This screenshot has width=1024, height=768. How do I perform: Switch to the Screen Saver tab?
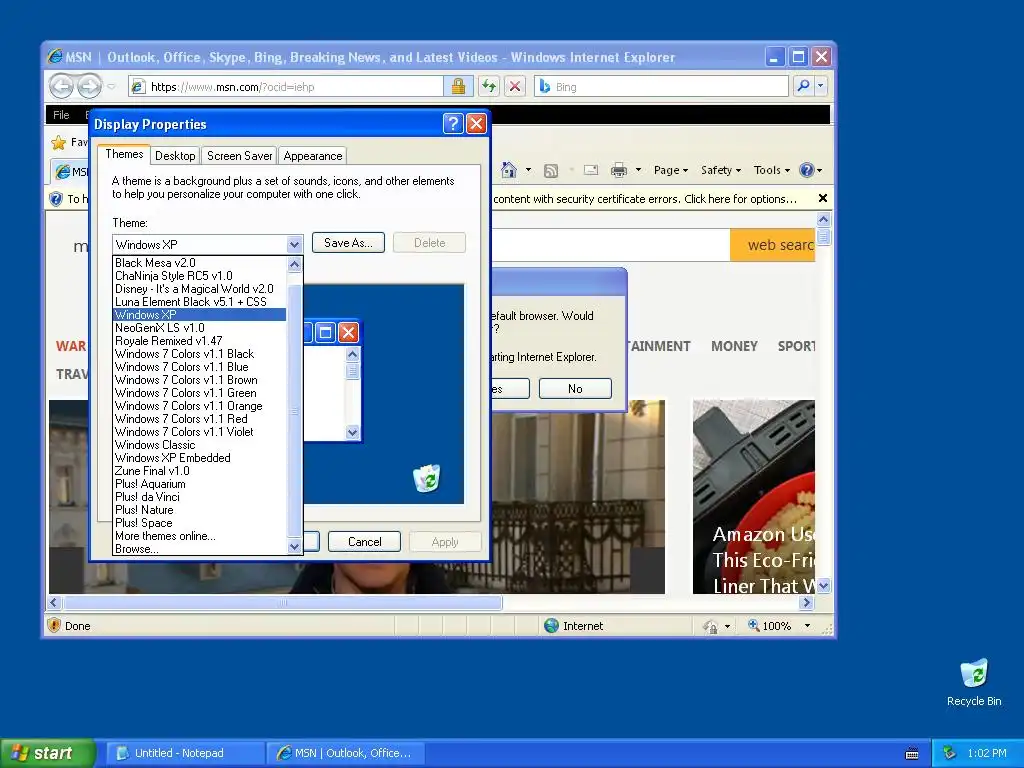[x=240, y=156]
